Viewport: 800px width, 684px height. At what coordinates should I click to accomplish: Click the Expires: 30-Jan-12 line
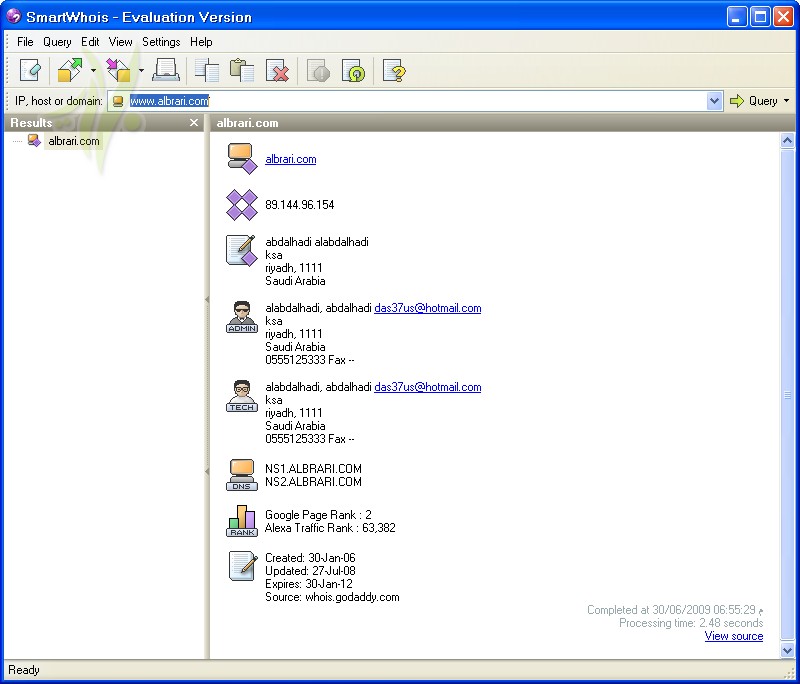pos(309,584)
